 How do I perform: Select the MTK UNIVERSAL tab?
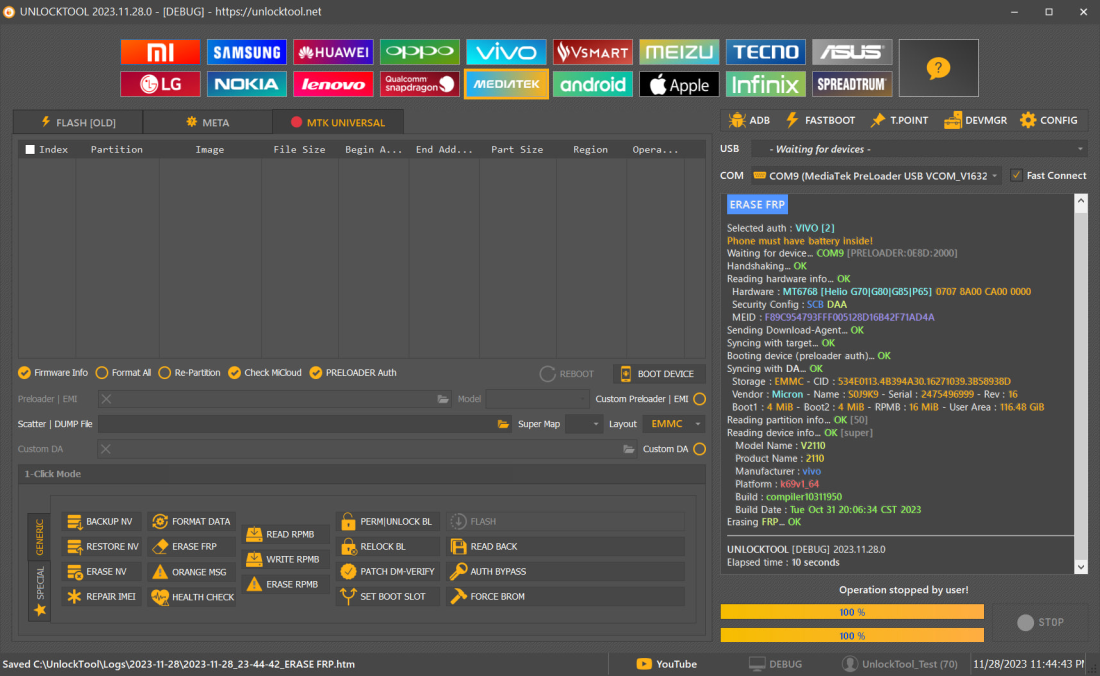click(x=338, y=122)
